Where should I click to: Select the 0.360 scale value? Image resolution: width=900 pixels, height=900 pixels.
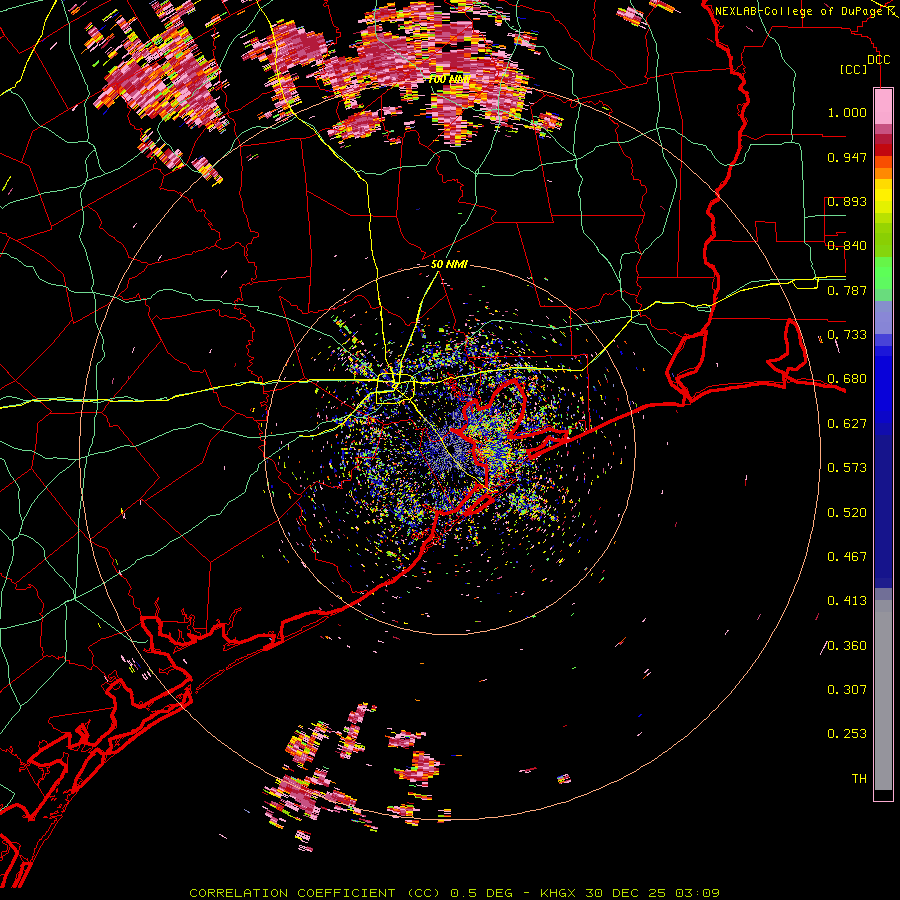click(x=847, y=646)
